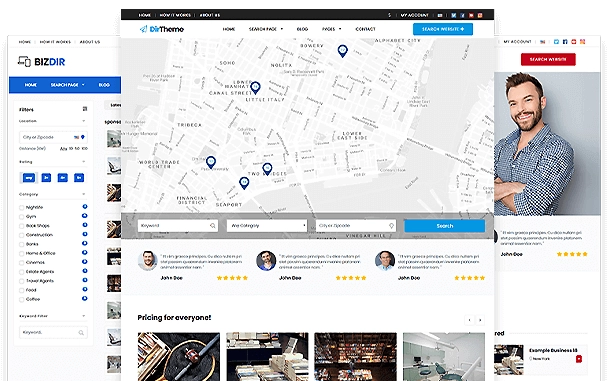
Task: Click the magnifier icon in the sidebar Keyword field
Action: (81, 333)
